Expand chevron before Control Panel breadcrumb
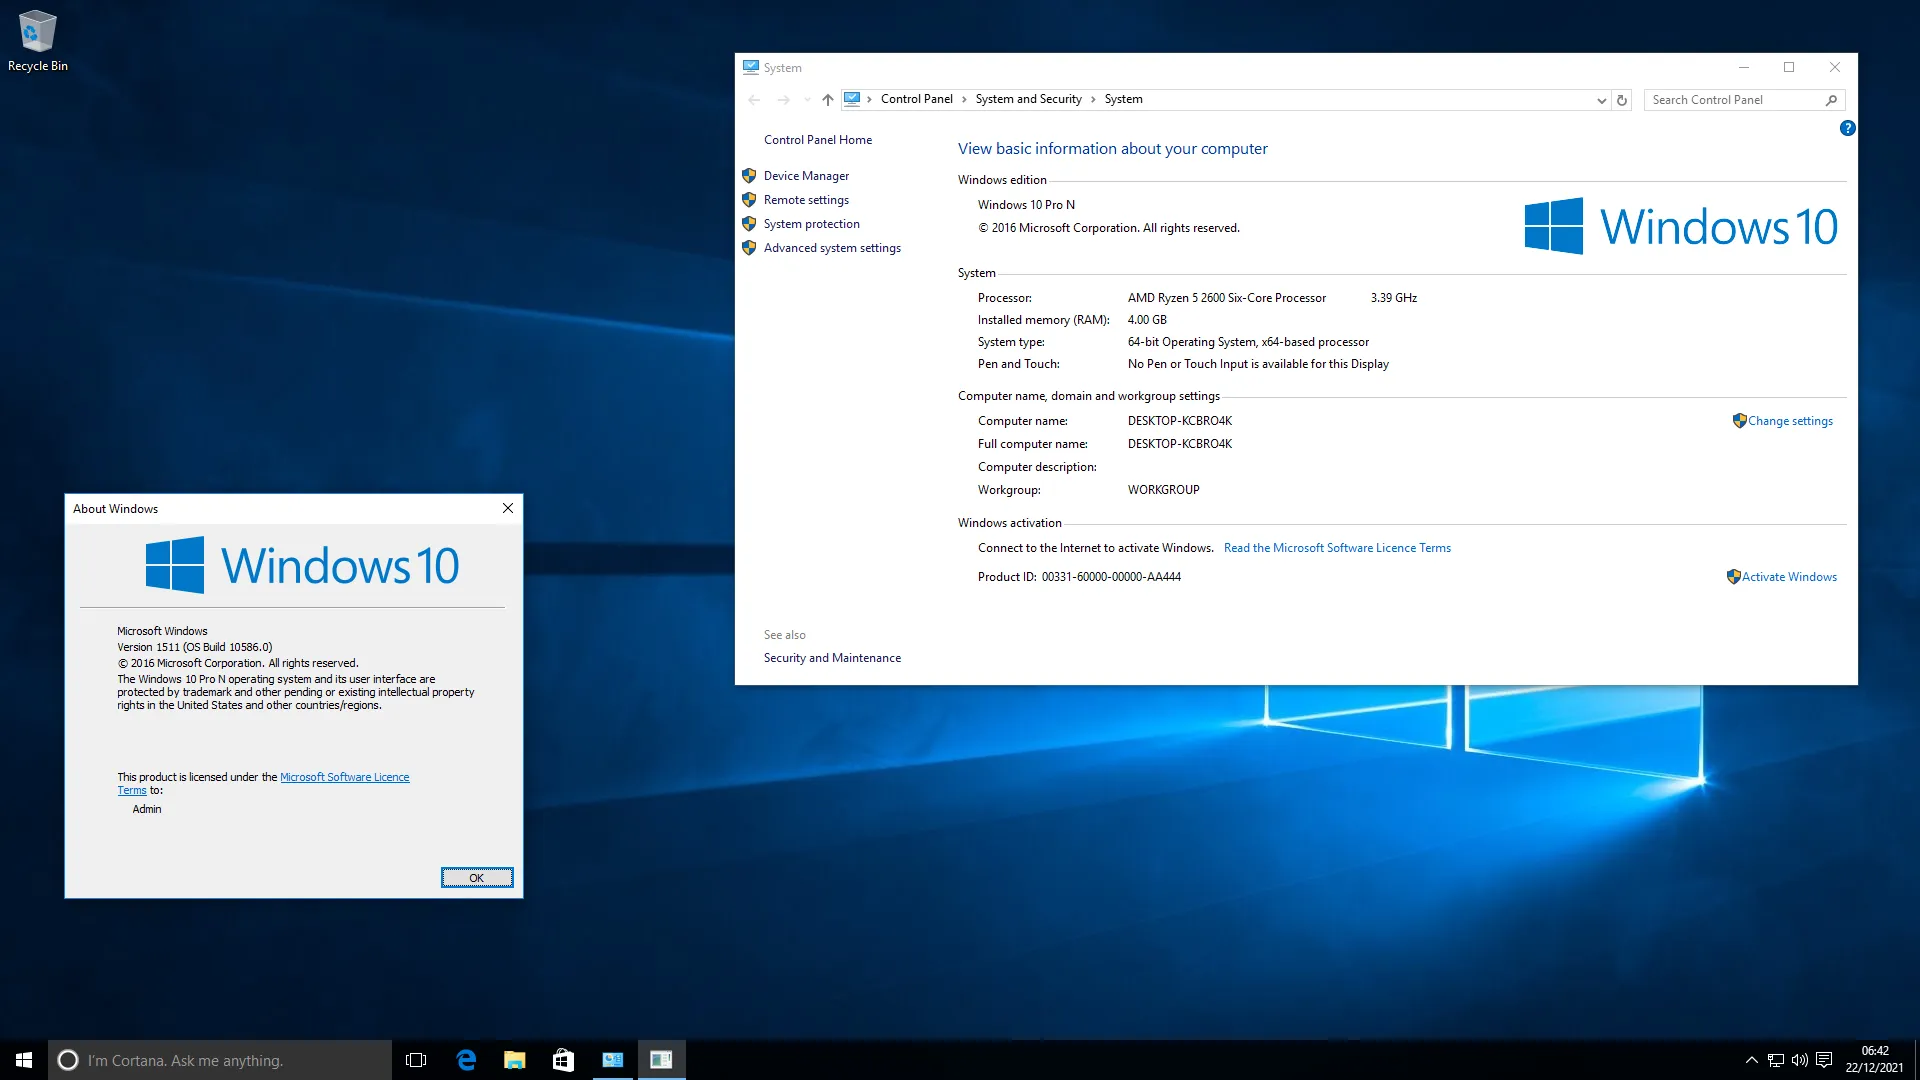The width and height of the screenshot is (1920, 1080). pyautogui.click(x=869, y=99)
